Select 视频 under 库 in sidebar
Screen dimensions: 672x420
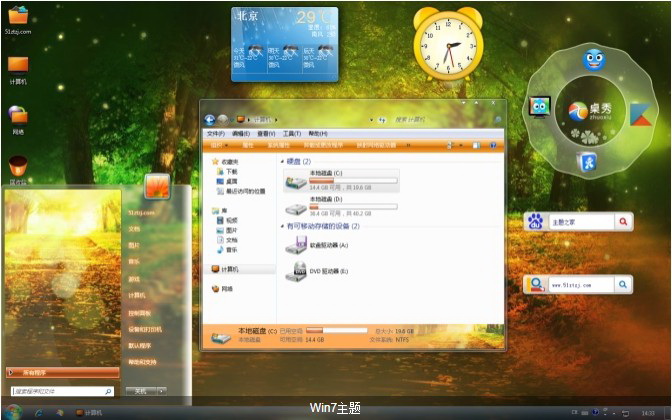[227, 220]
